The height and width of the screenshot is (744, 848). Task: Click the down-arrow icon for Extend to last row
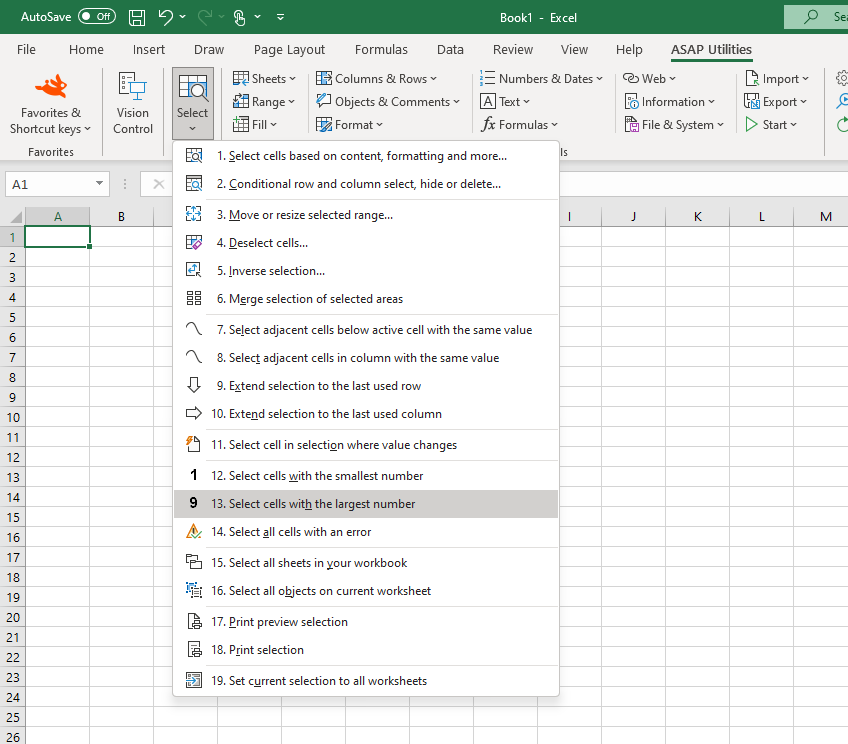194,386
